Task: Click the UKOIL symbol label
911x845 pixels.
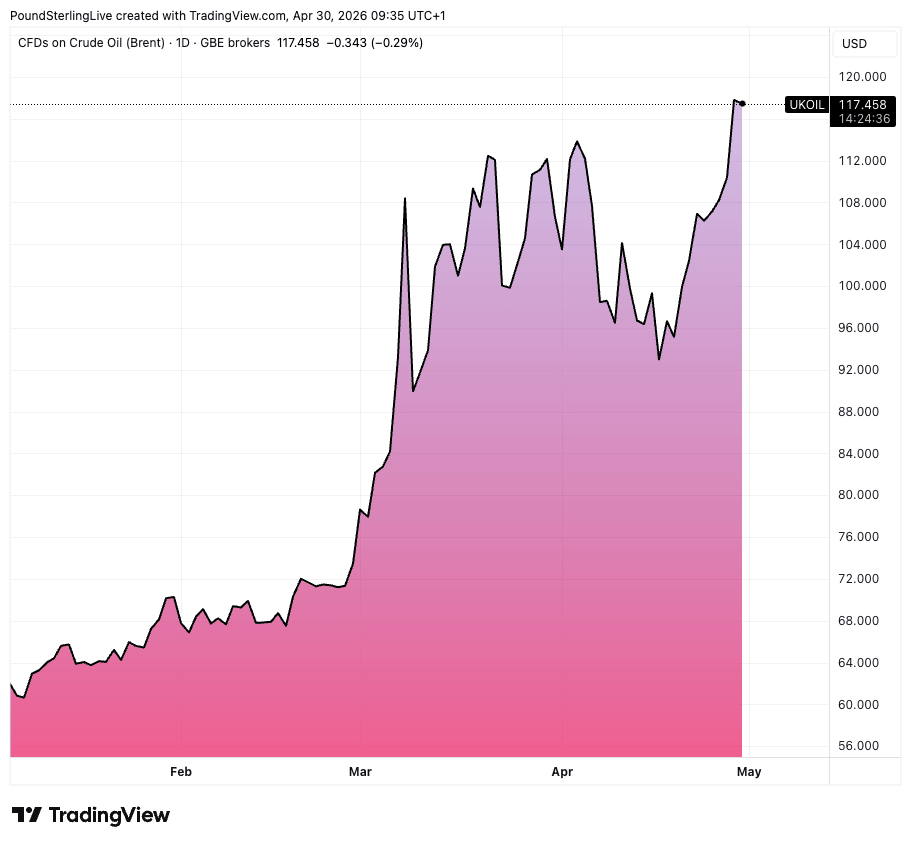Action: coord(807,104)
